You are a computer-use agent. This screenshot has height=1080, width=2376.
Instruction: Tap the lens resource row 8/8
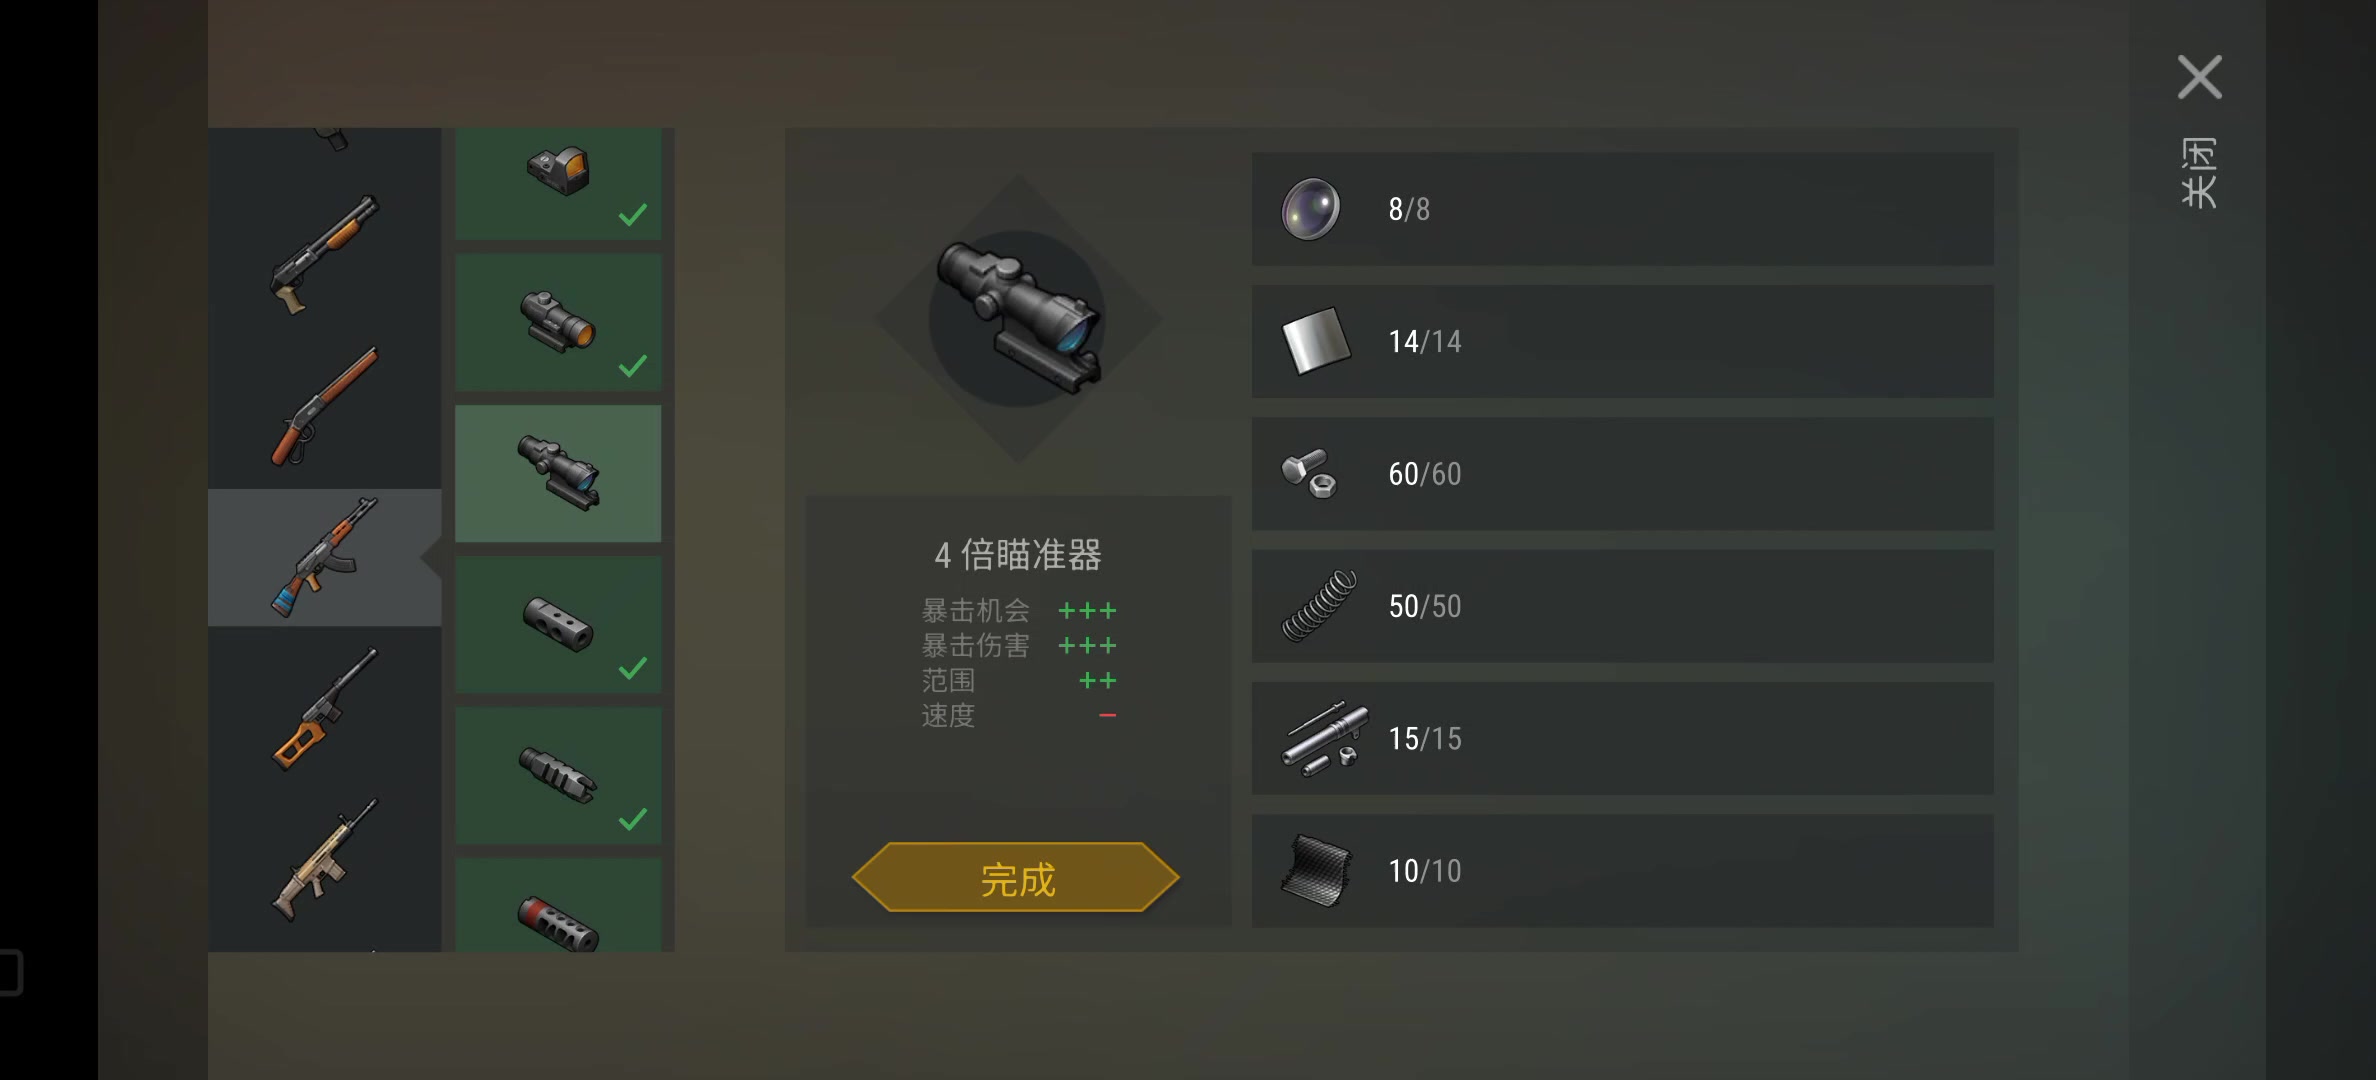tap(1623, 209)
